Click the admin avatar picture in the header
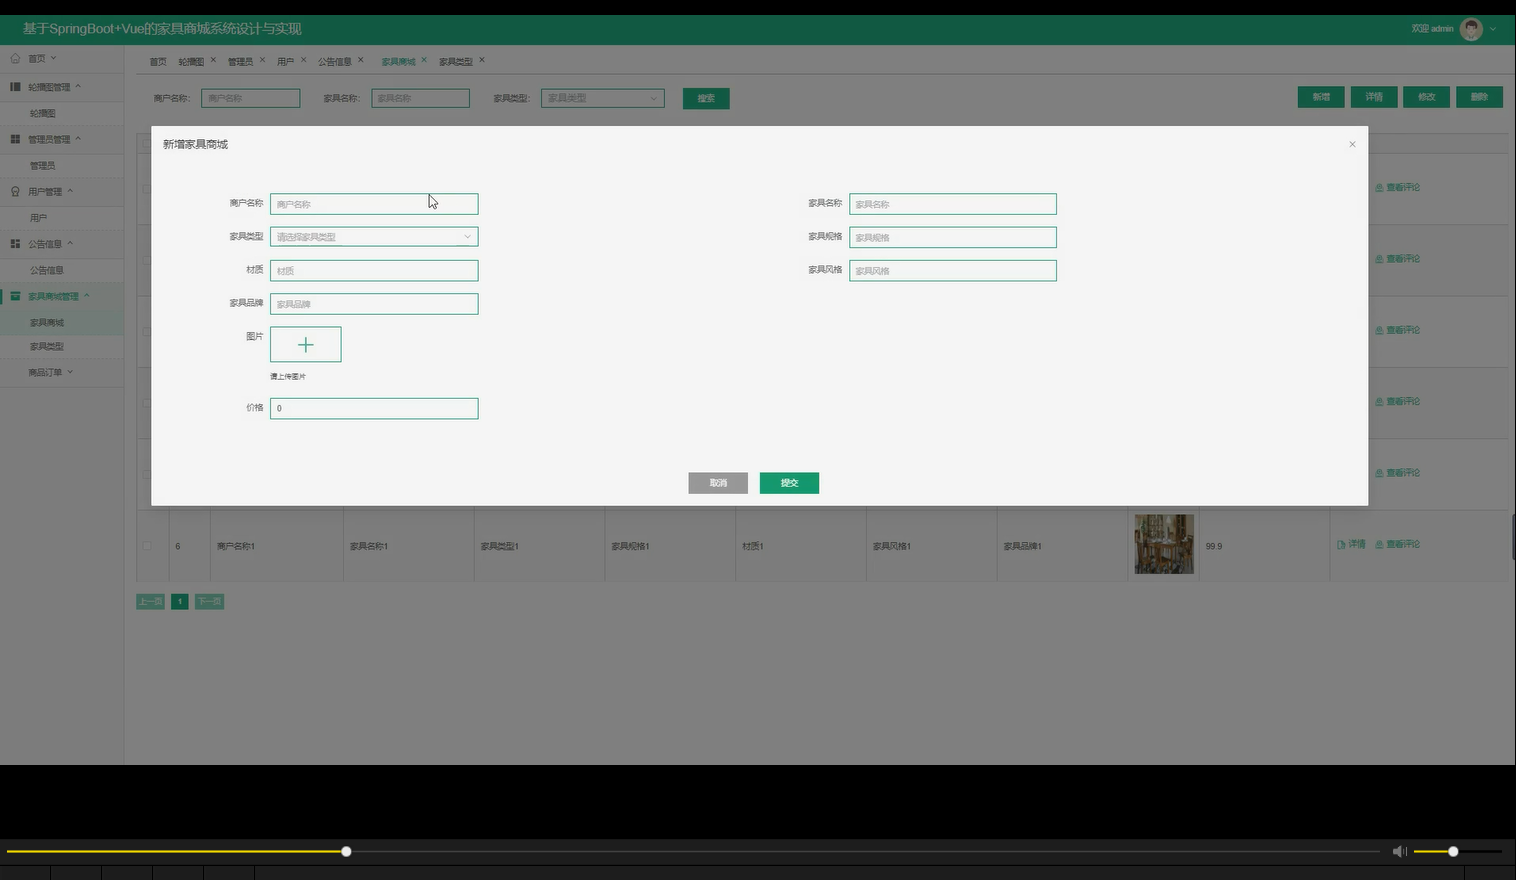The width and height of the screenshot is (1516, 880). [1471, 29]
